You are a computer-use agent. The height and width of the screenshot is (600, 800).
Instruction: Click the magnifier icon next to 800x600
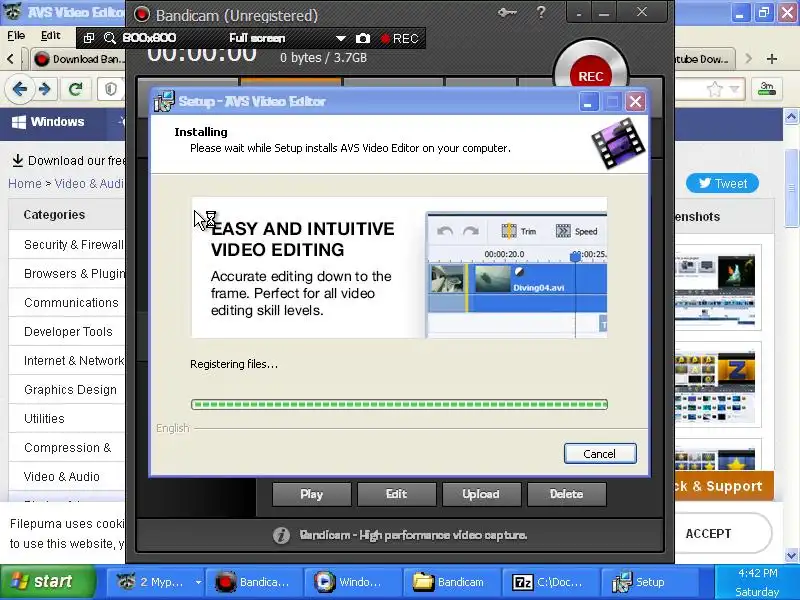coord(110,38)
